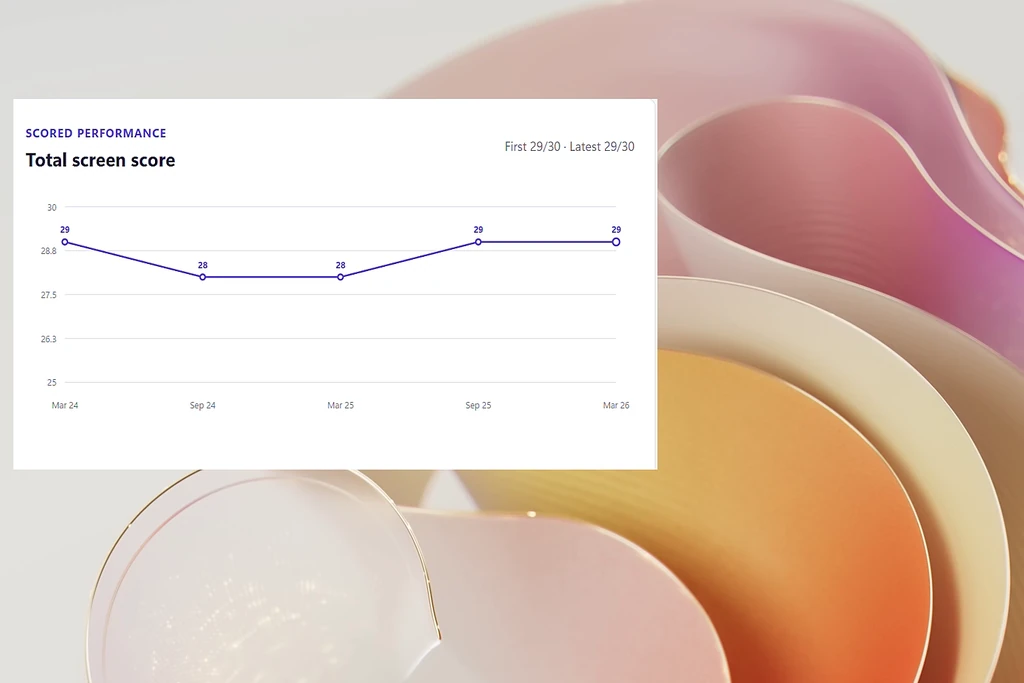Image resolution: width=1024 pixels, height=683 pixels.
Task: Select the Sep 24 data point marker
Action: coord(202,277)
